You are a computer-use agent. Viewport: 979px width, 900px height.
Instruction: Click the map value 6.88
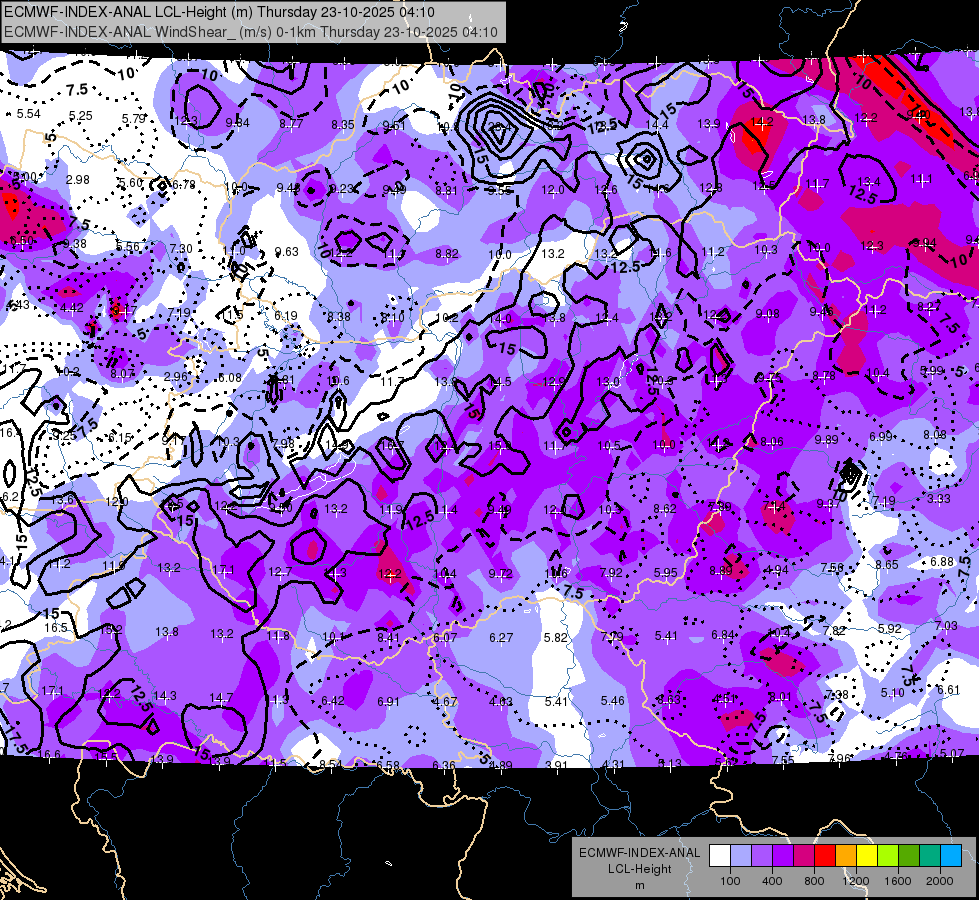pyautogui.click(x=942, y=562)
